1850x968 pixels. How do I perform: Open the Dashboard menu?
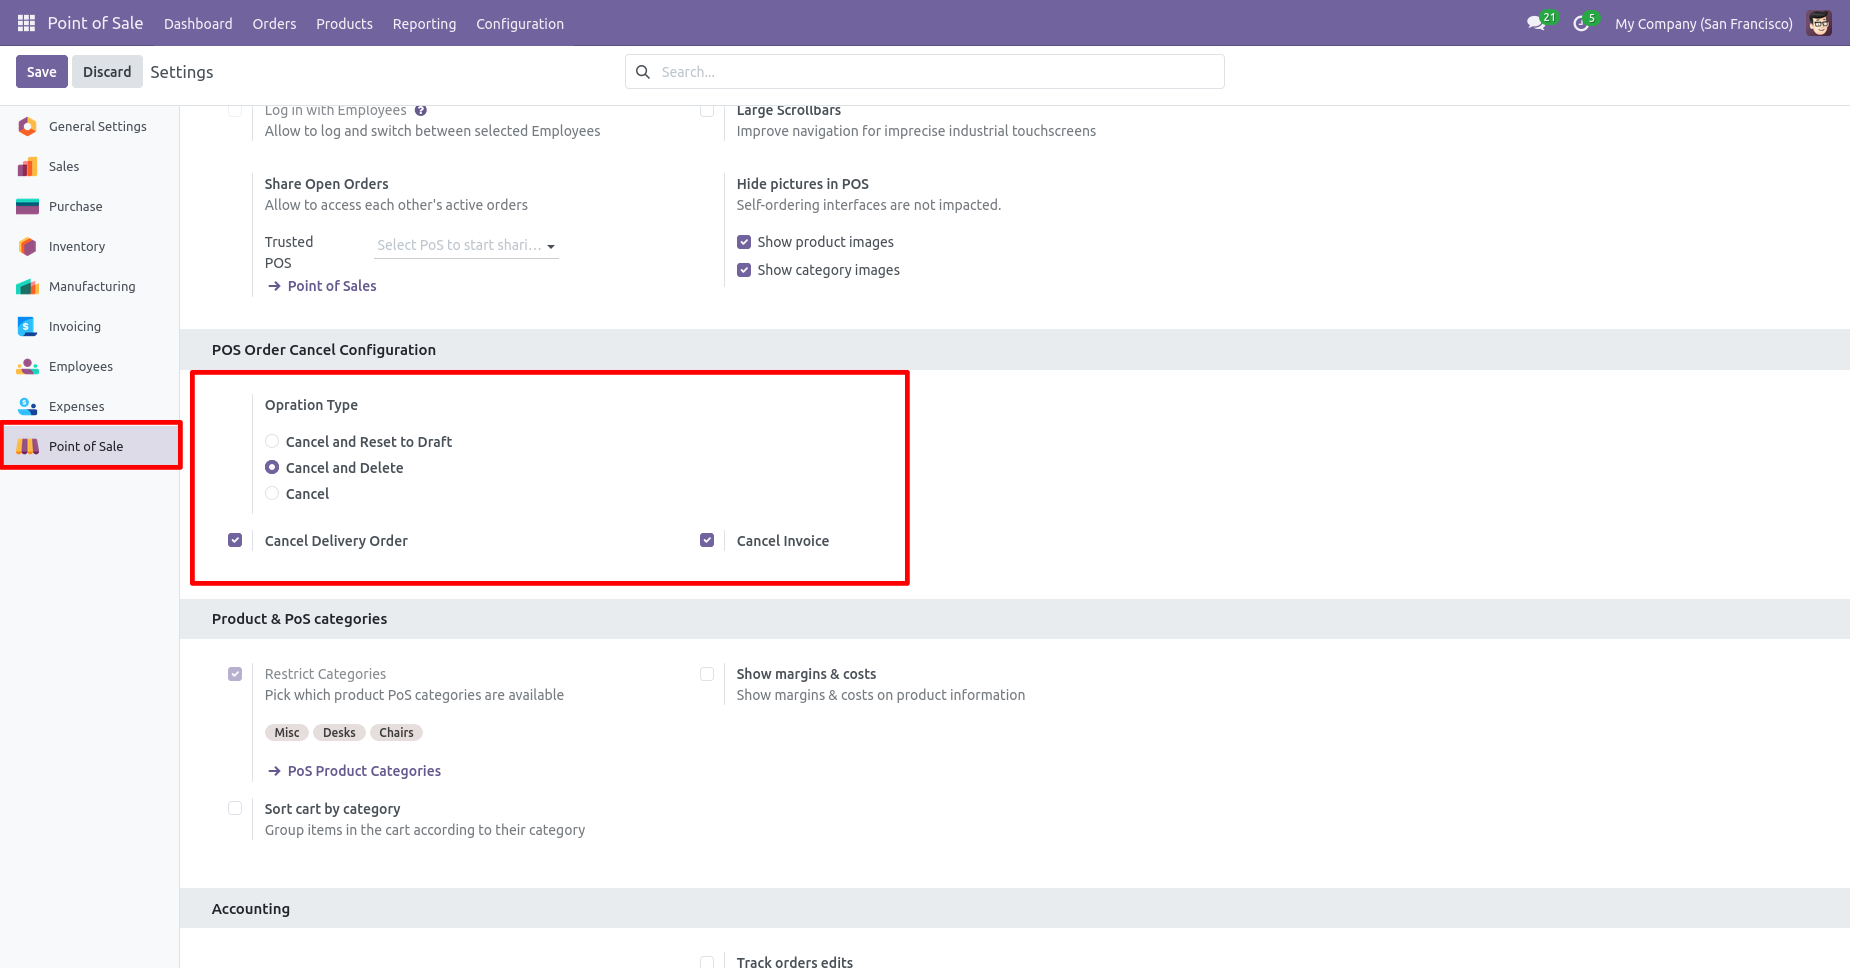(x=198, y=23)
